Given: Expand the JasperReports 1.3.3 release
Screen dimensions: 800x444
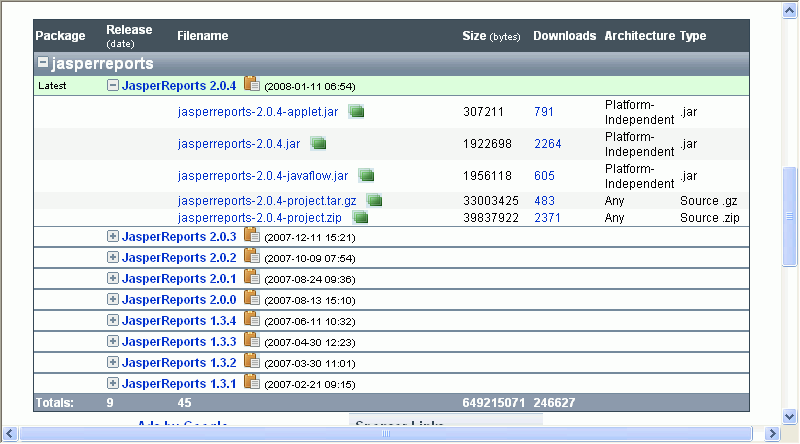Looking at the screenshot, I should point(113,341).
